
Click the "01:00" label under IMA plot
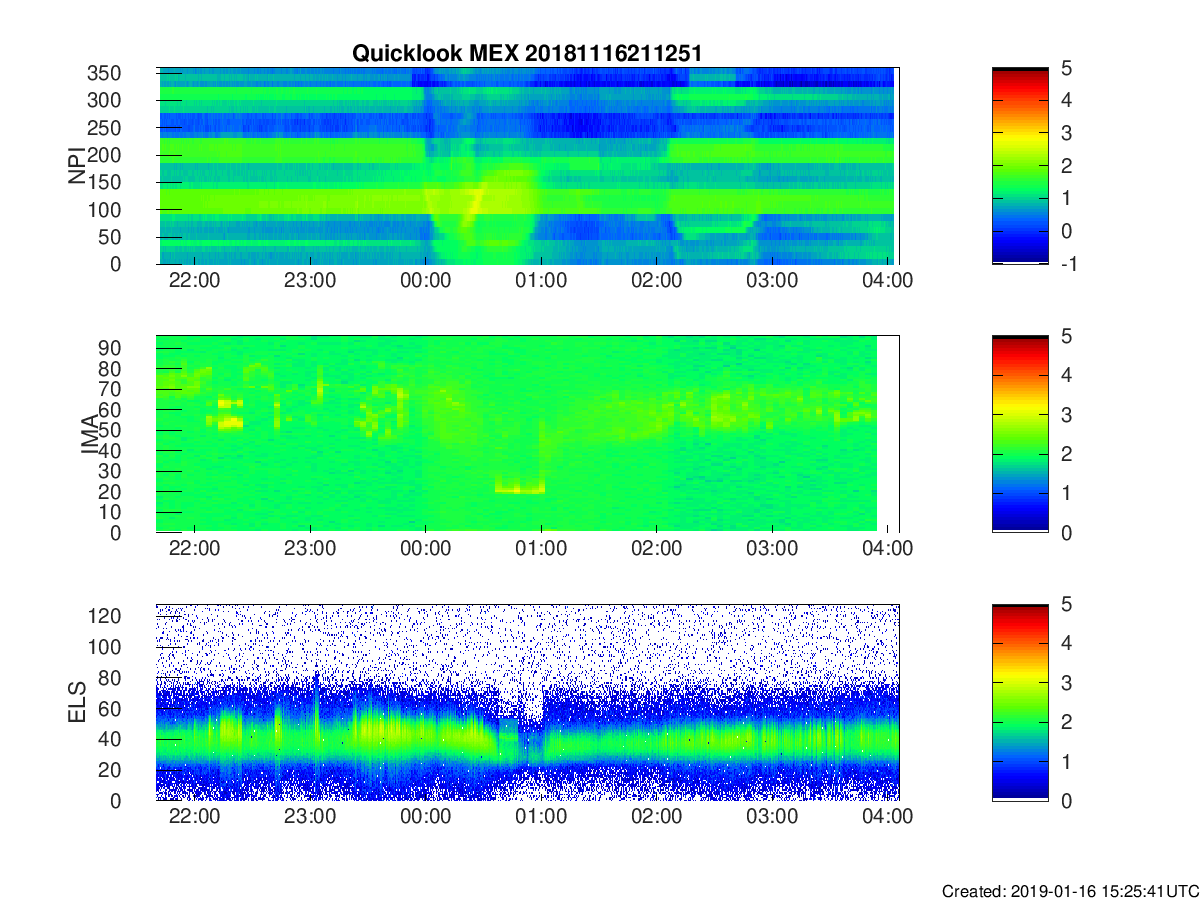coord(541,548)
